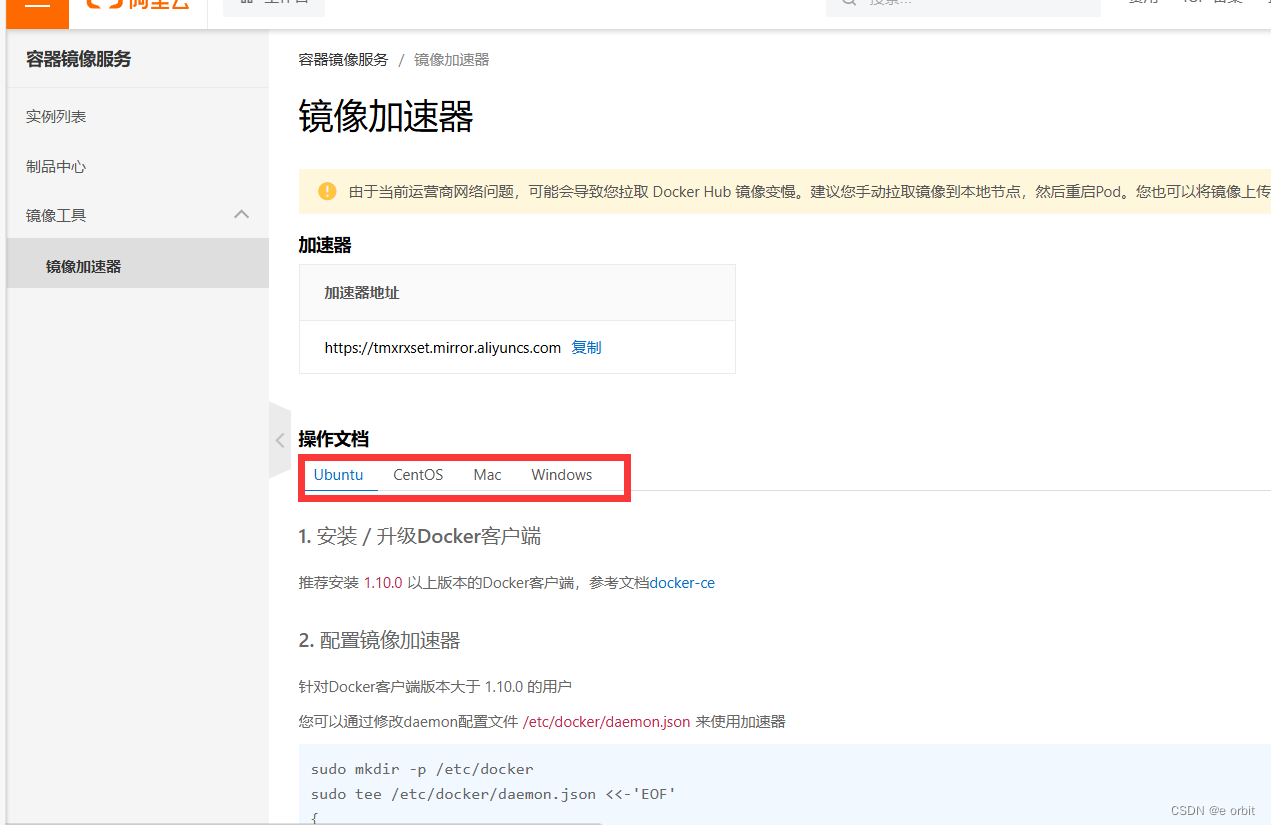The height and width of the screenshot is (825, 1271).
Task: Switch to the Mac tab
Action: click(x=487, y=475)
